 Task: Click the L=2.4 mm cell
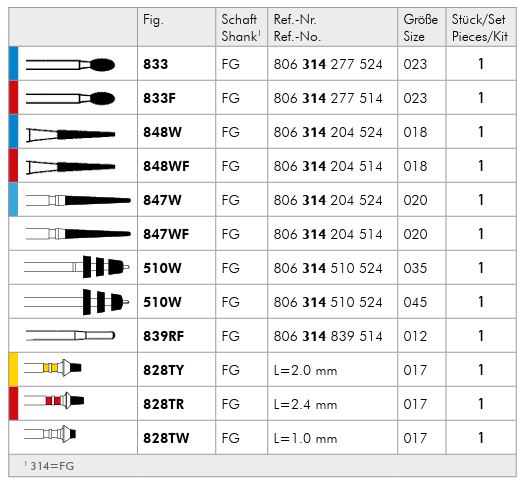click(305, 404)
